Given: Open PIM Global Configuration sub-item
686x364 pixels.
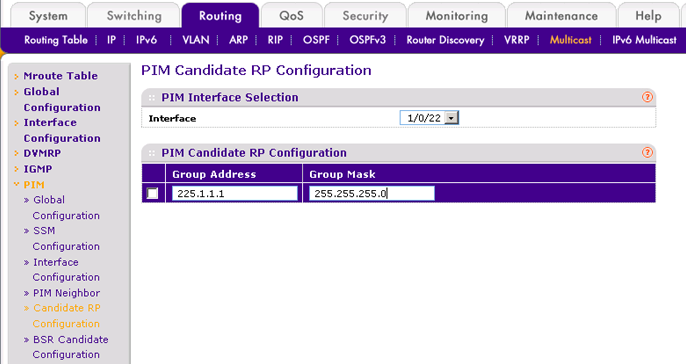Looking at the screenshot, I should (x=66, y=208).
